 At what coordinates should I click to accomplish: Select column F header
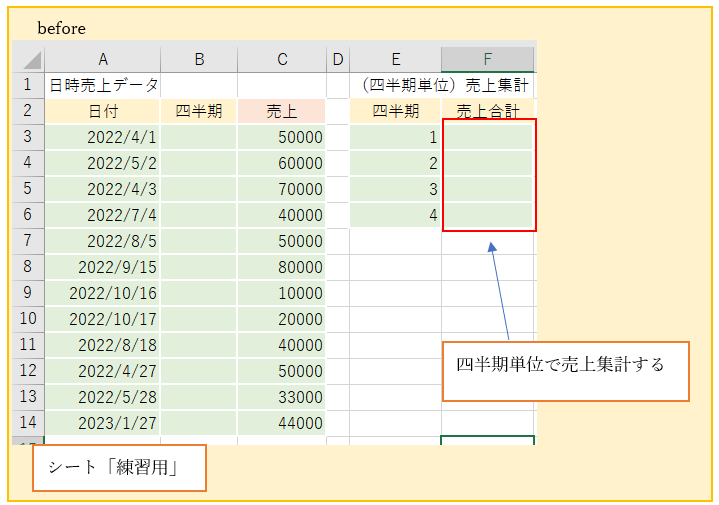coord(487,59)
